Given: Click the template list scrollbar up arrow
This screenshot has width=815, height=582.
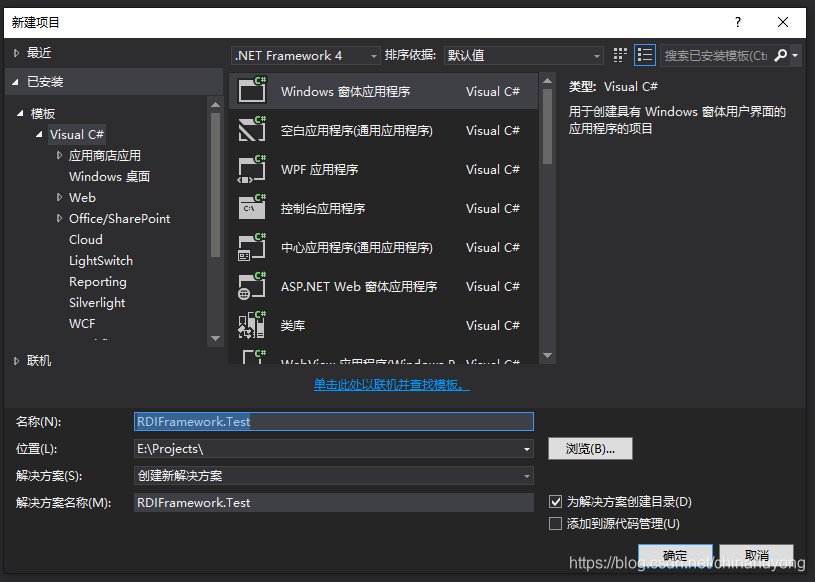Looking at the screenshot, I should 547,81.
